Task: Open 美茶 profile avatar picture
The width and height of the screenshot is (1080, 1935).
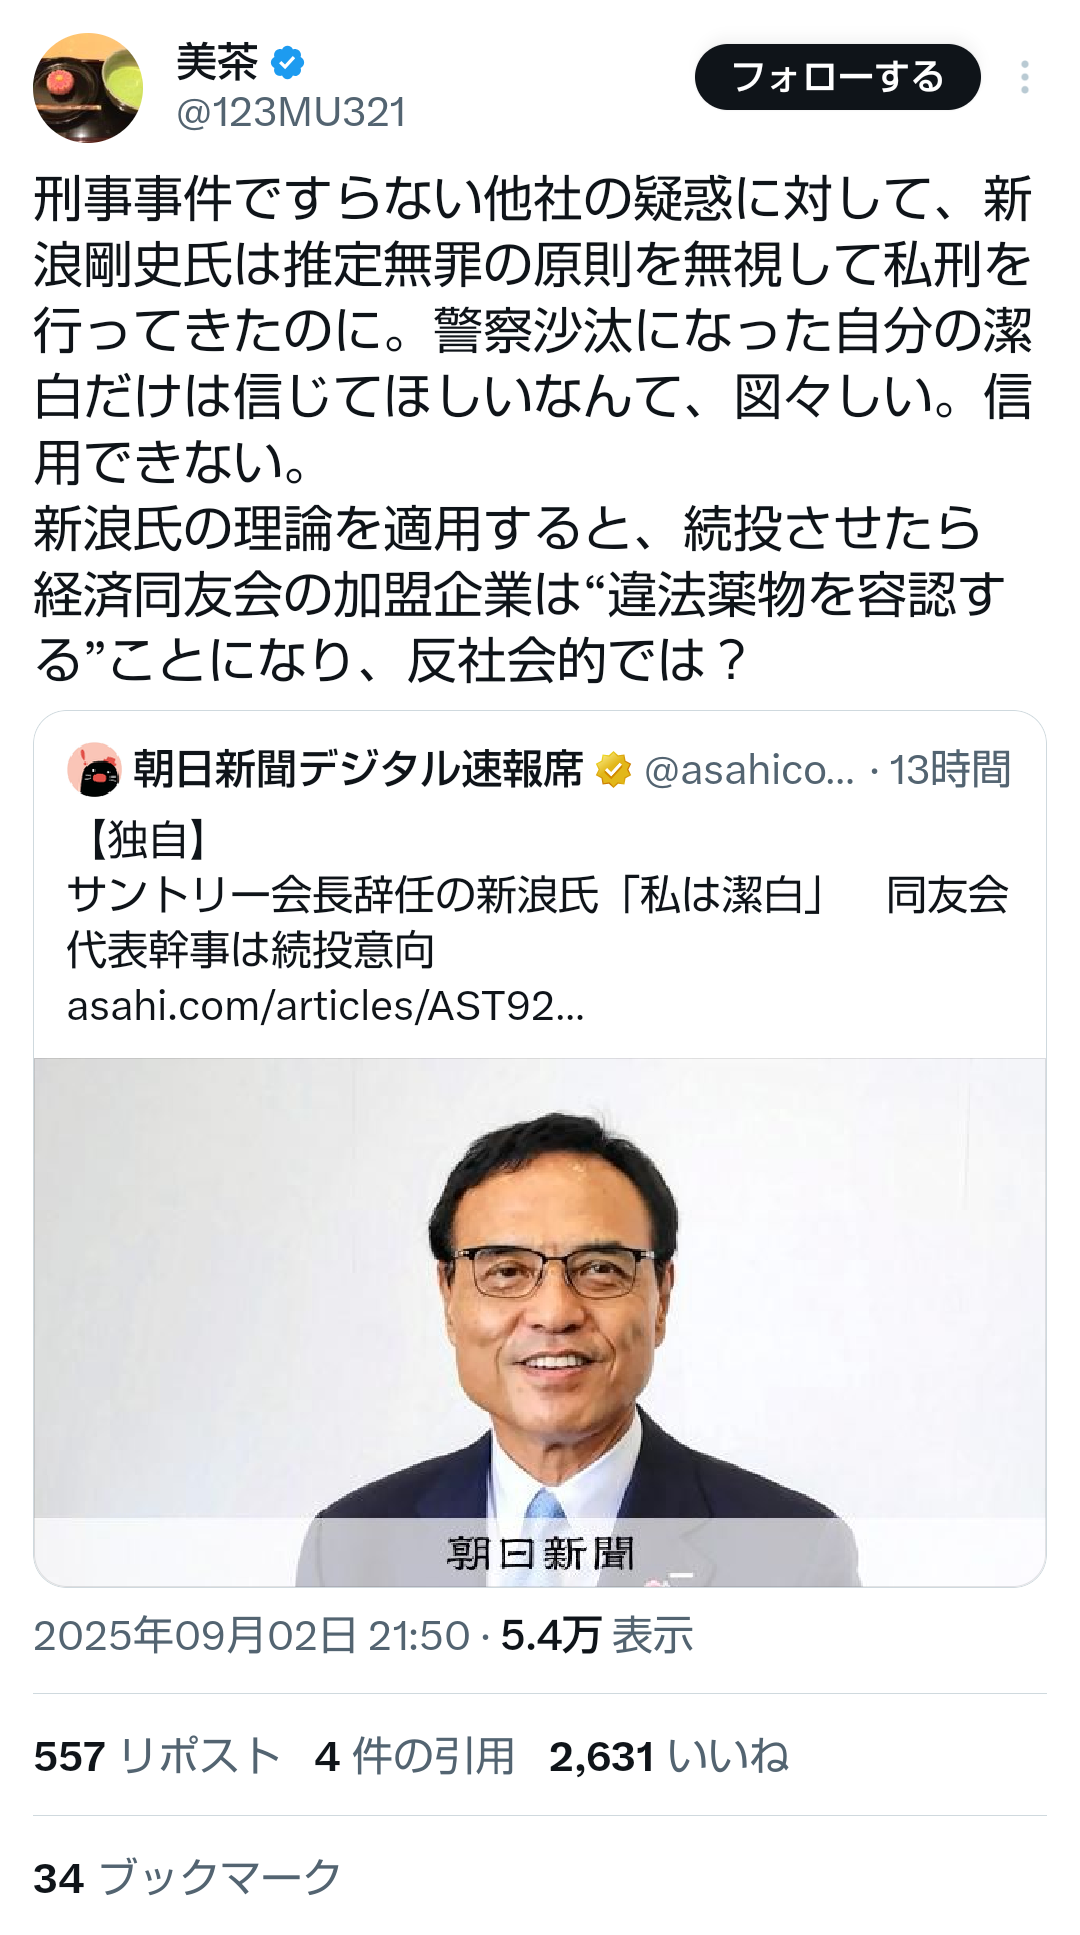Action: pyautogui.click(x=88, y=88)
